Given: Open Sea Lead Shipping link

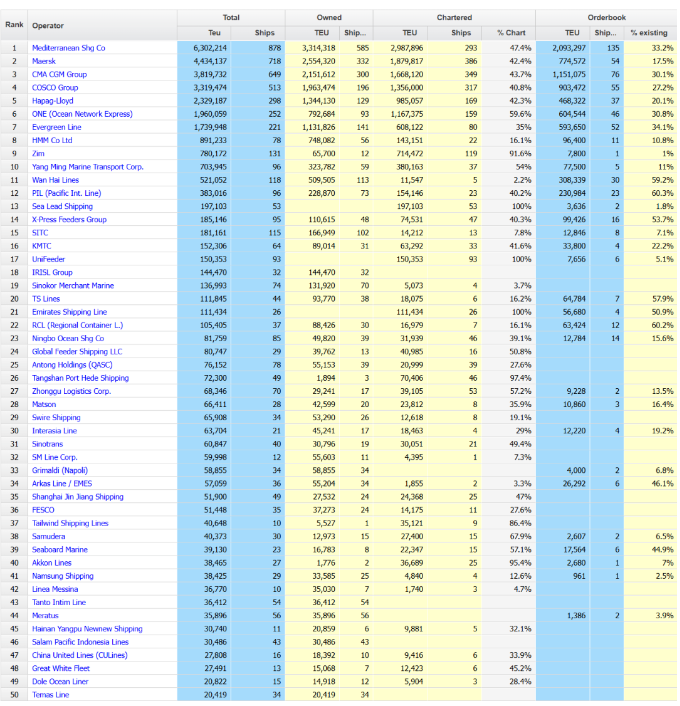Looking at the screenshot, I should 63,207.
